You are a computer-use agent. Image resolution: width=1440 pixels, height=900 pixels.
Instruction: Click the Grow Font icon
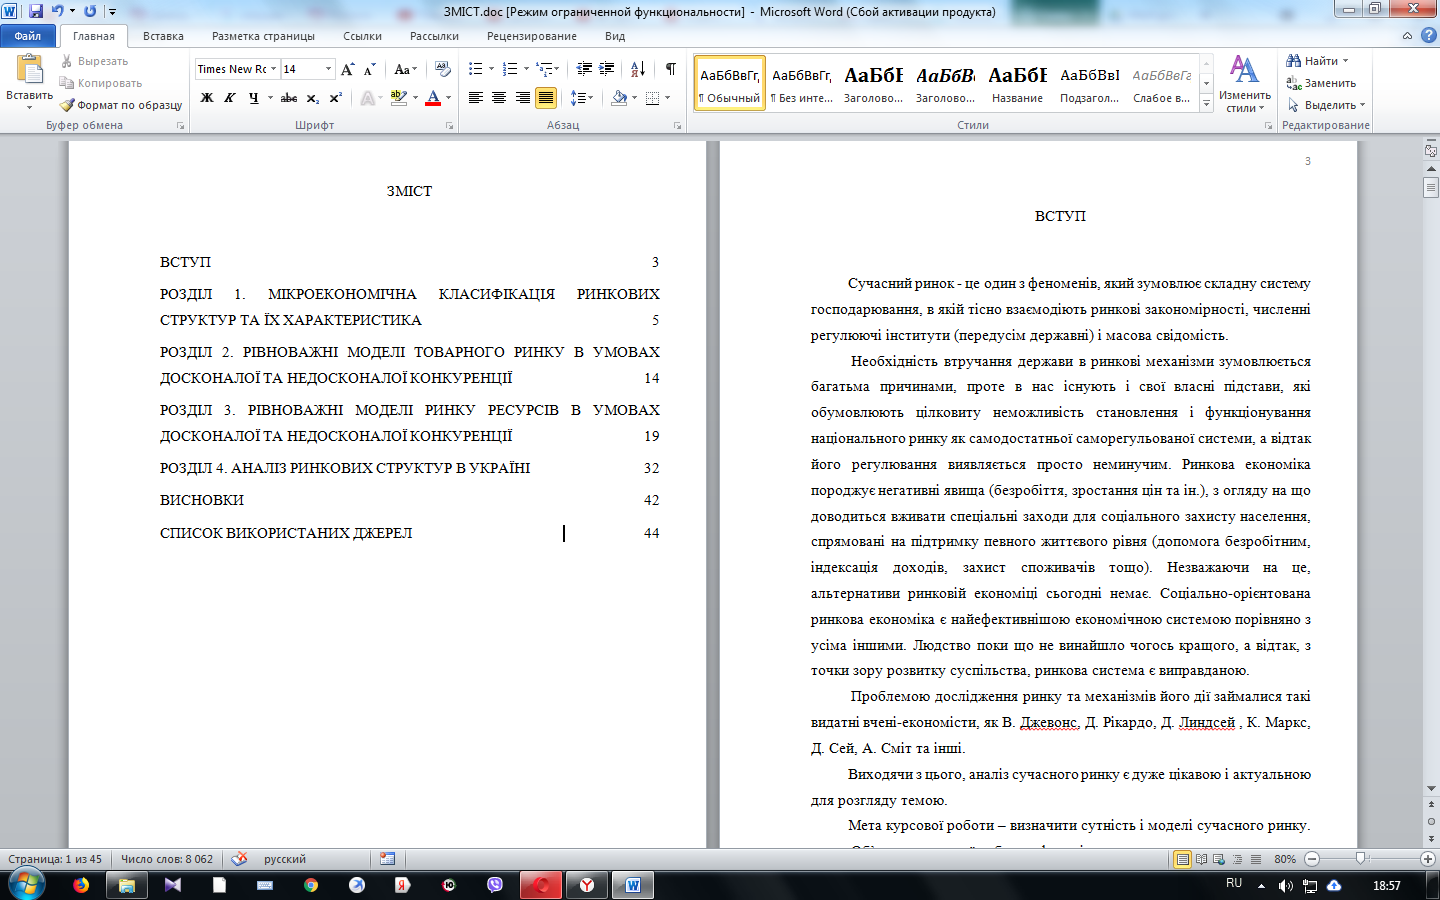click(x=347, y=69)
